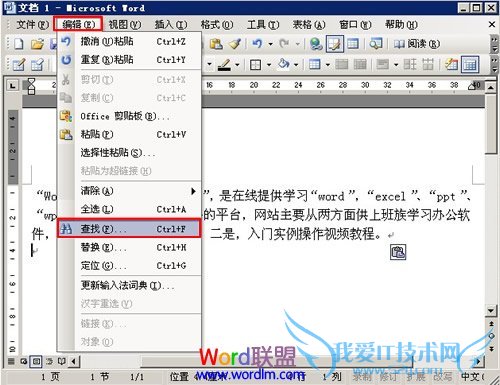Click the Outside Border icon
The image size is (500, 385).
coord(255,64)
